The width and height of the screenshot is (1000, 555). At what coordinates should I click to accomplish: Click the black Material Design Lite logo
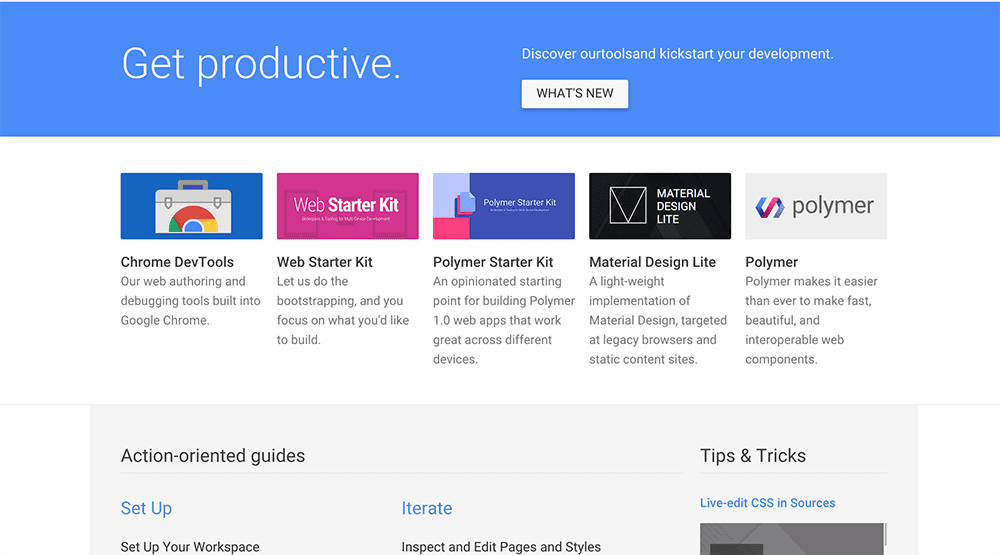(x=659, y=206)
